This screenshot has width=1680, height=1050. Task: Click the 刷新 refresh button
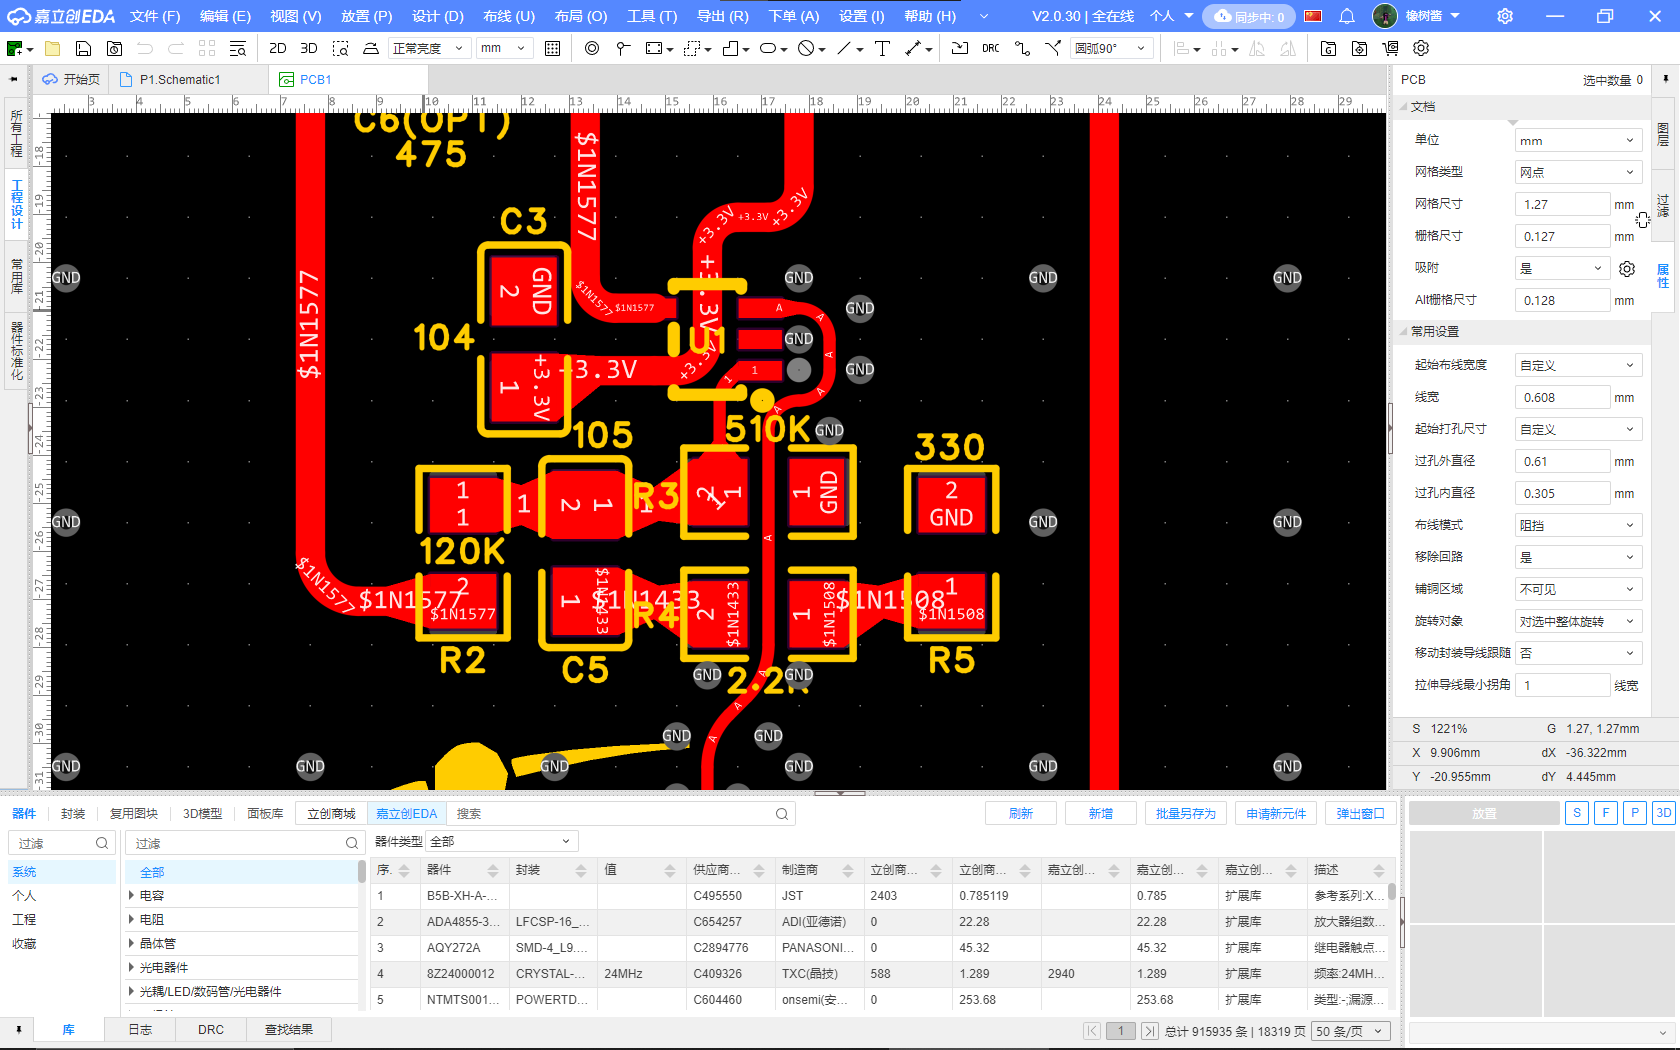1020,813
